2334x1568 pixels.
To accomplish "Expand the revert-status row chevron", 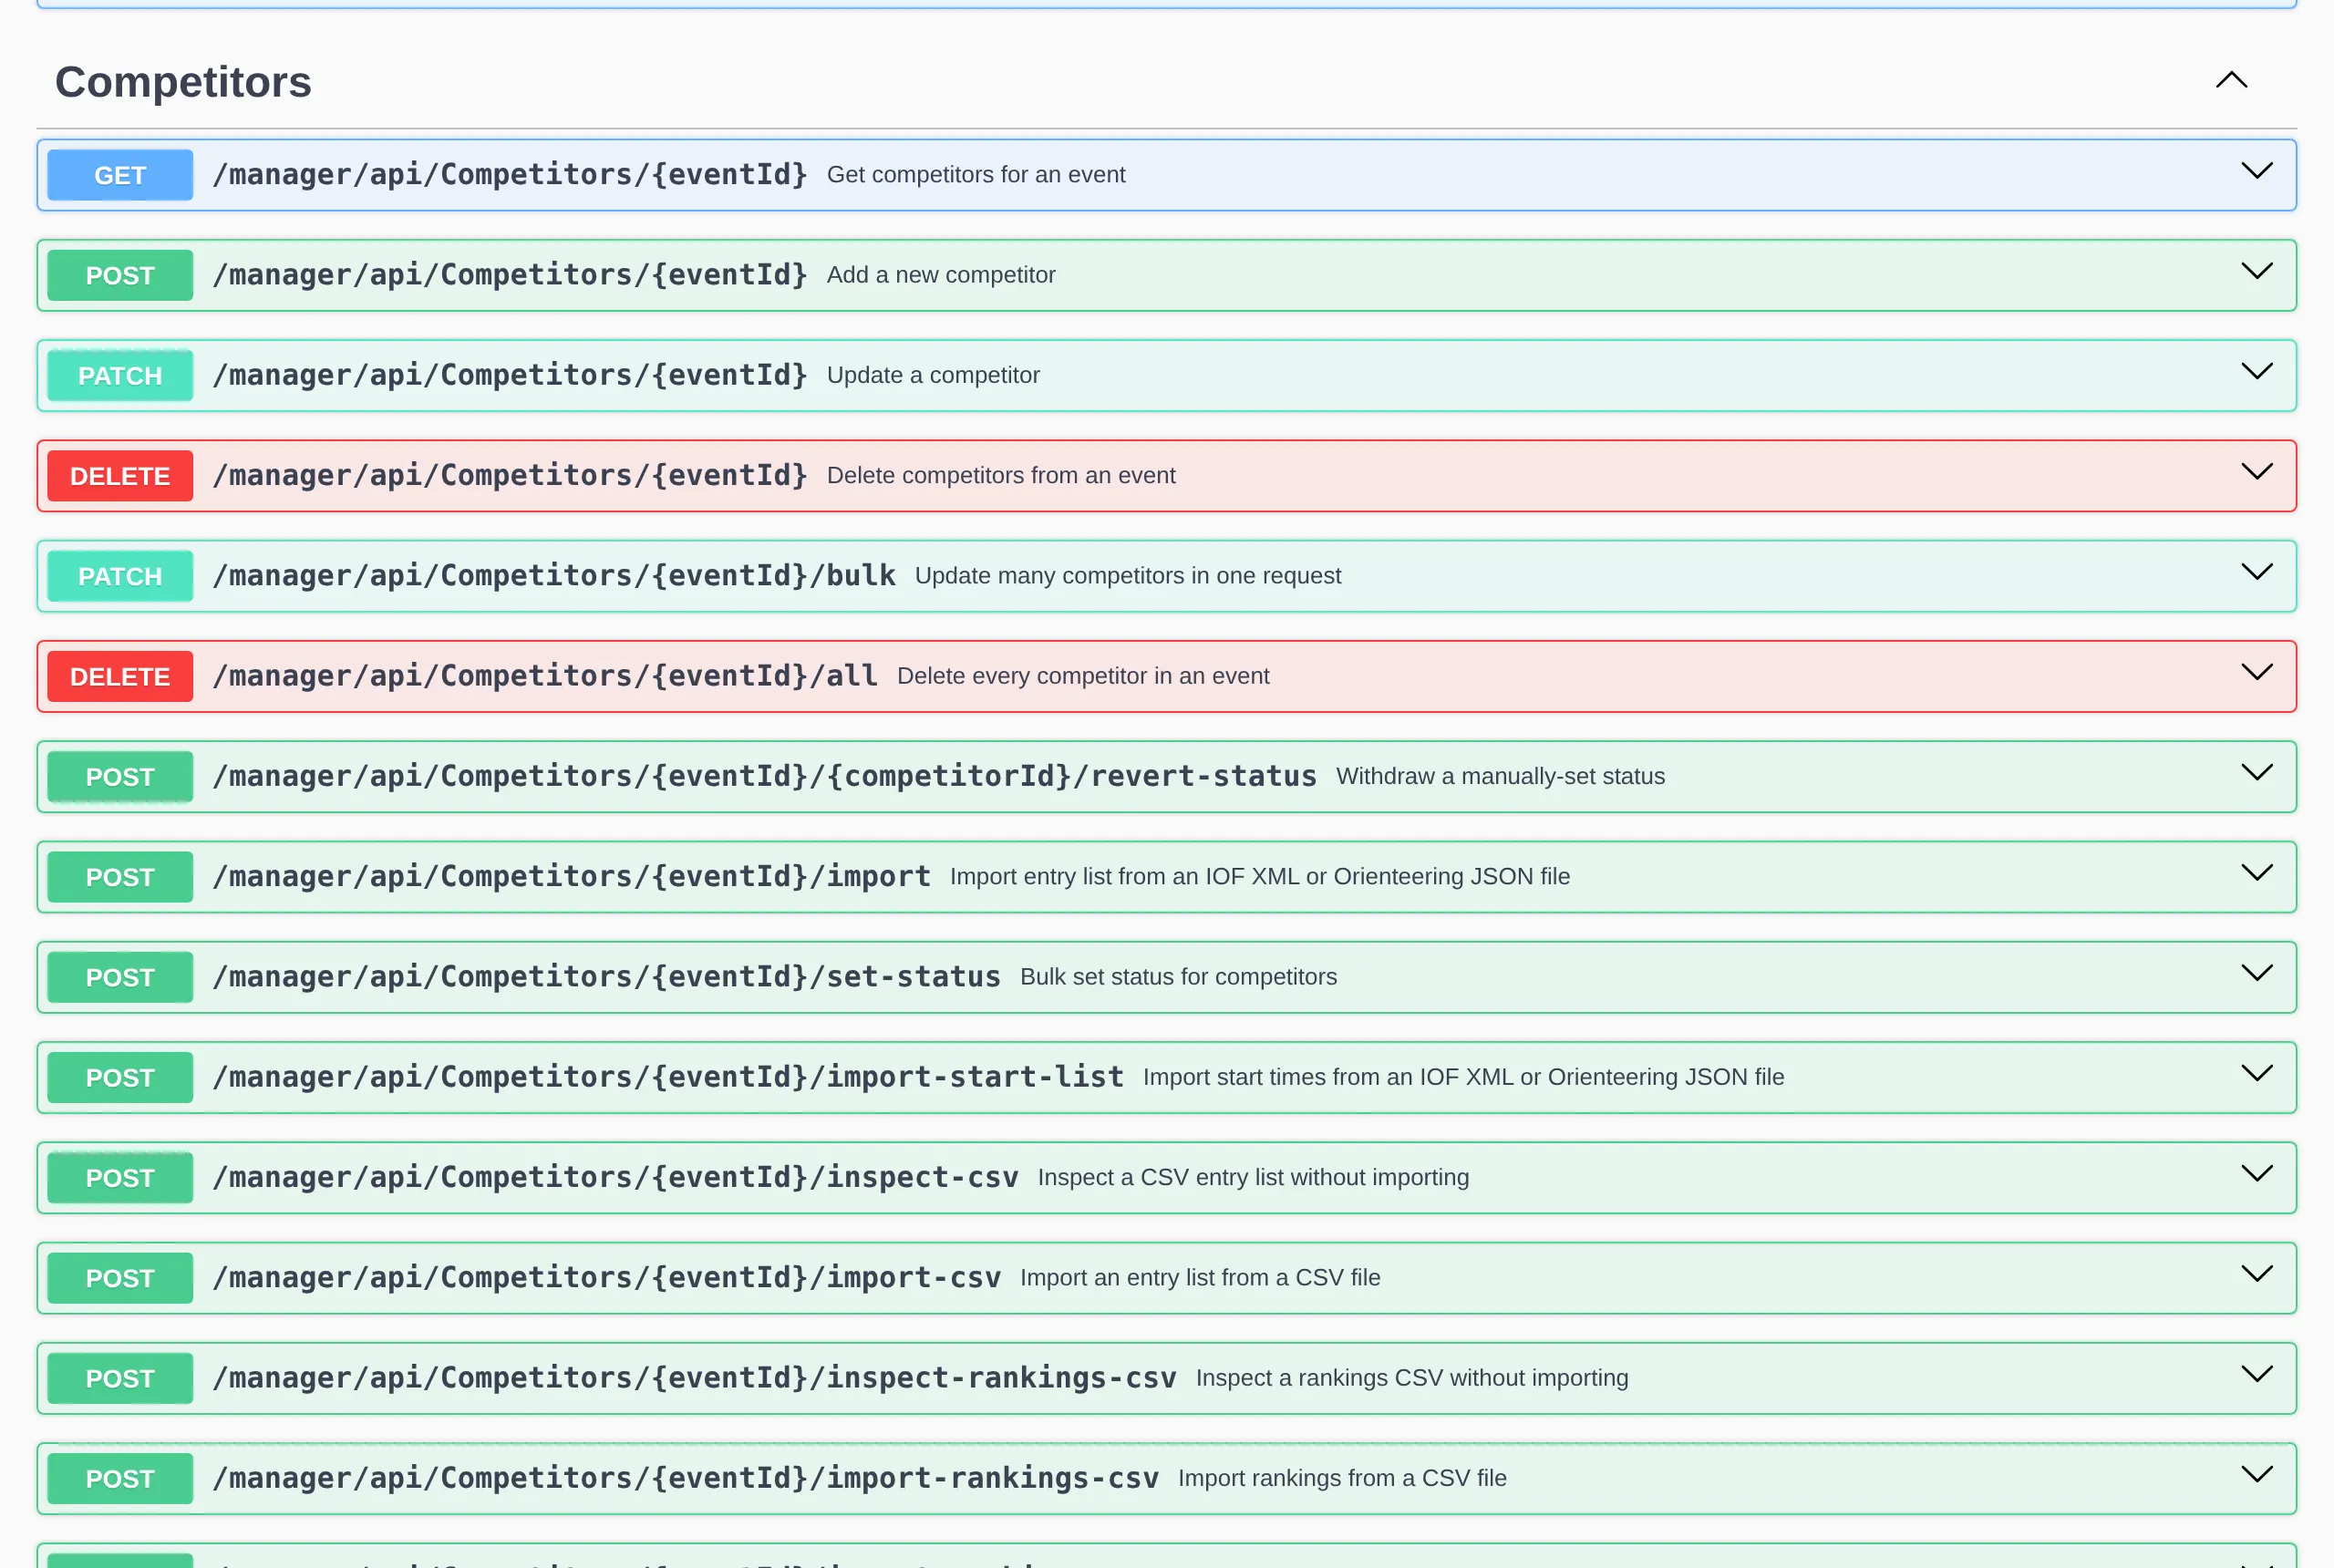I will coord(2256,772).
